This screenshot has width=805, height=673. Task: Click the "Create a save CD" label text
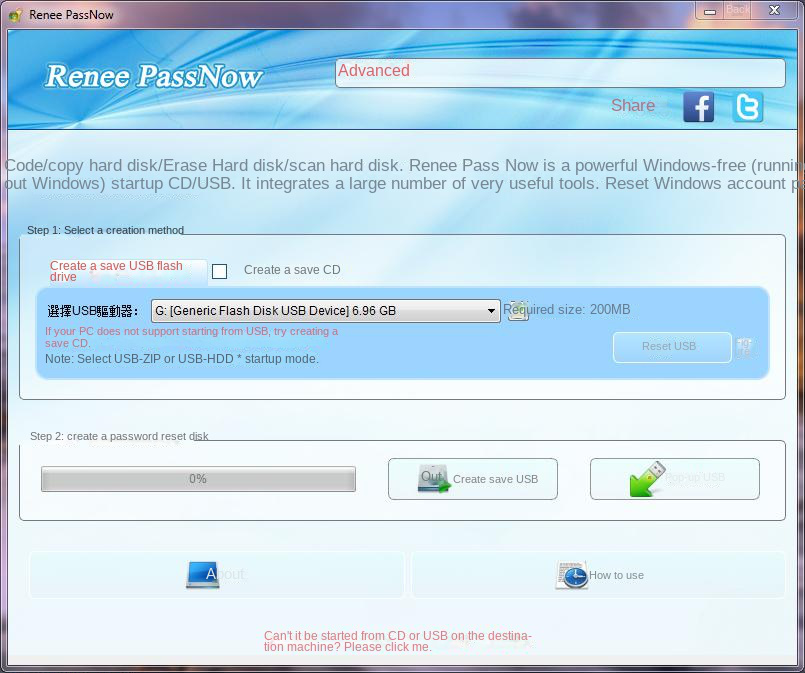292,270
